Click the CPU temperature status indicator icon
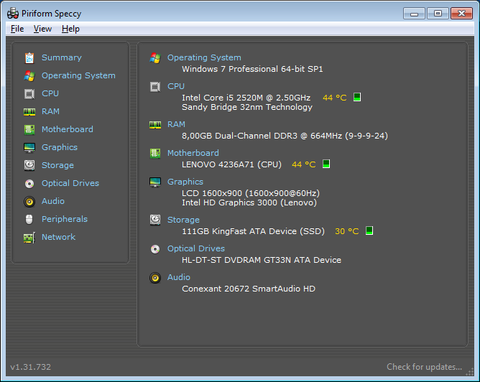480x382 pixels. pyautogui.click(x=357, y=97)
